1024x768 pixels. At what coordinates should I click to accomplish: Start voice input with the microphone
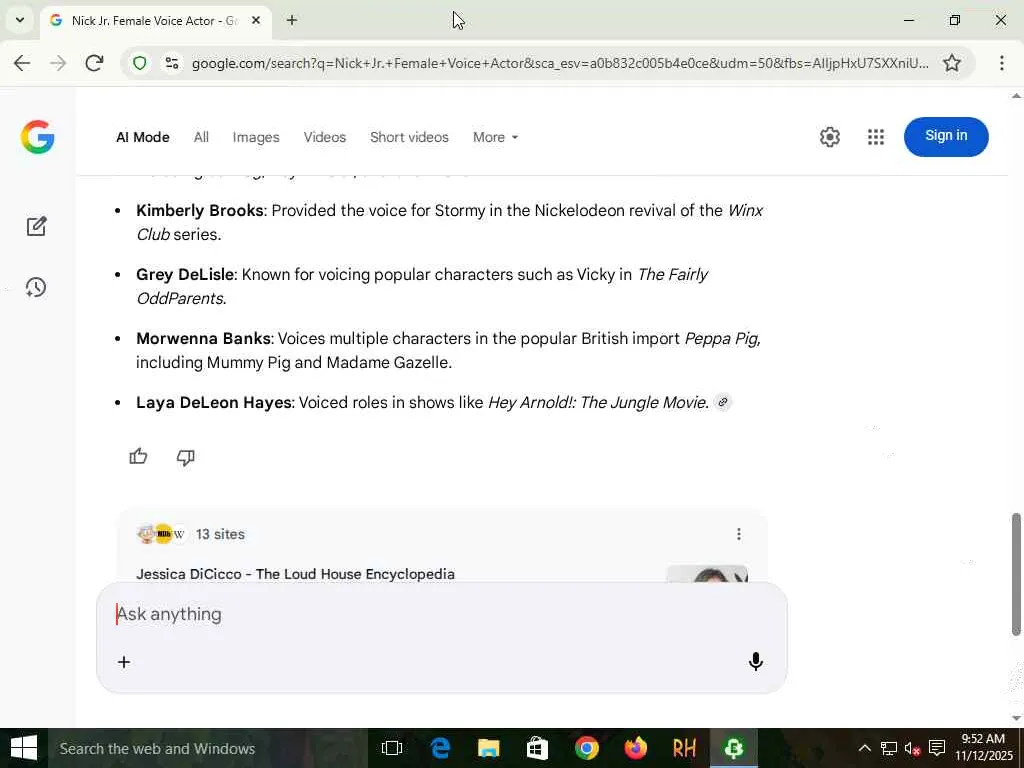point(756,662)
